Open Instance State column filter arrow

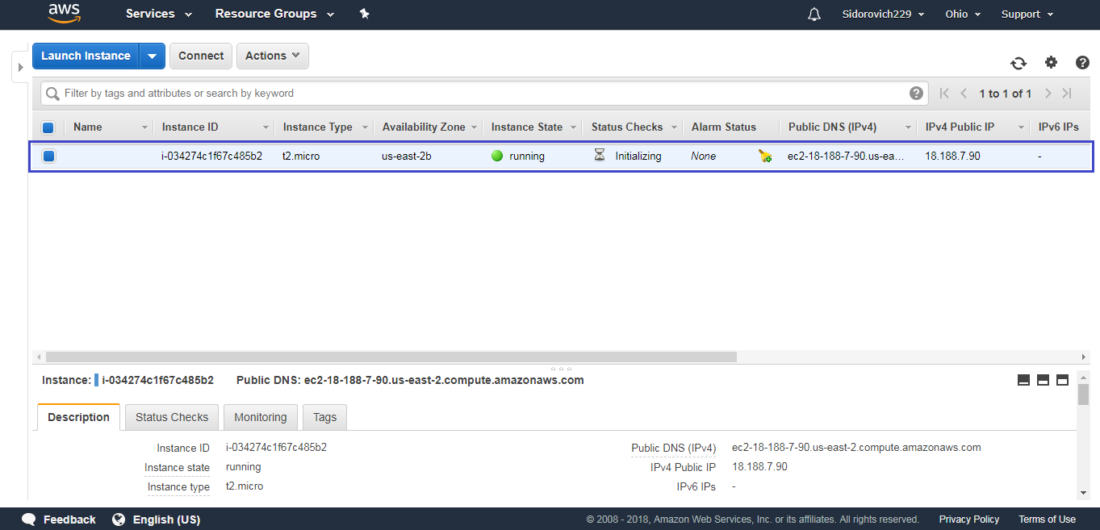pos(574,128)
